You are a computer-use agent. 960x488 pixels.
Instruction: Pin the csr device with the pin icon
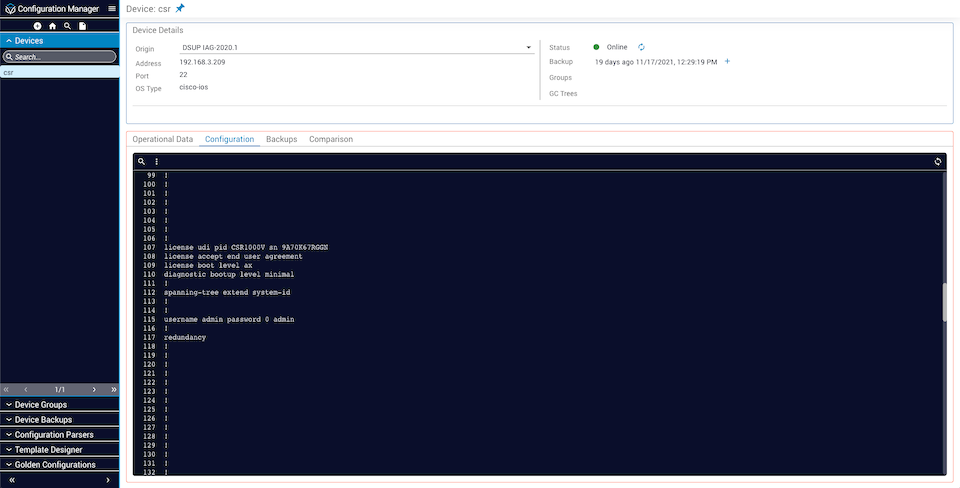click(x=180, y=8)
